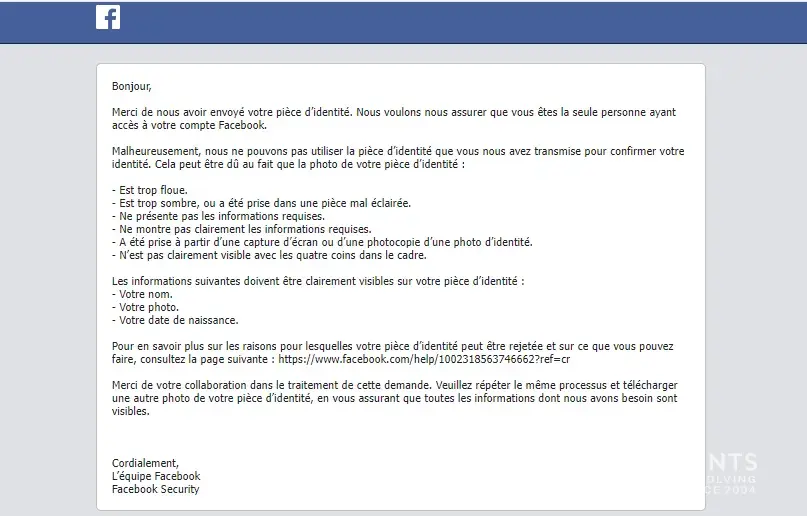Image resolution: width=807 pixels, height=516 pixels.
Task: Select the "quatre coins dans le cadre" line
Action: coord(284,255)
